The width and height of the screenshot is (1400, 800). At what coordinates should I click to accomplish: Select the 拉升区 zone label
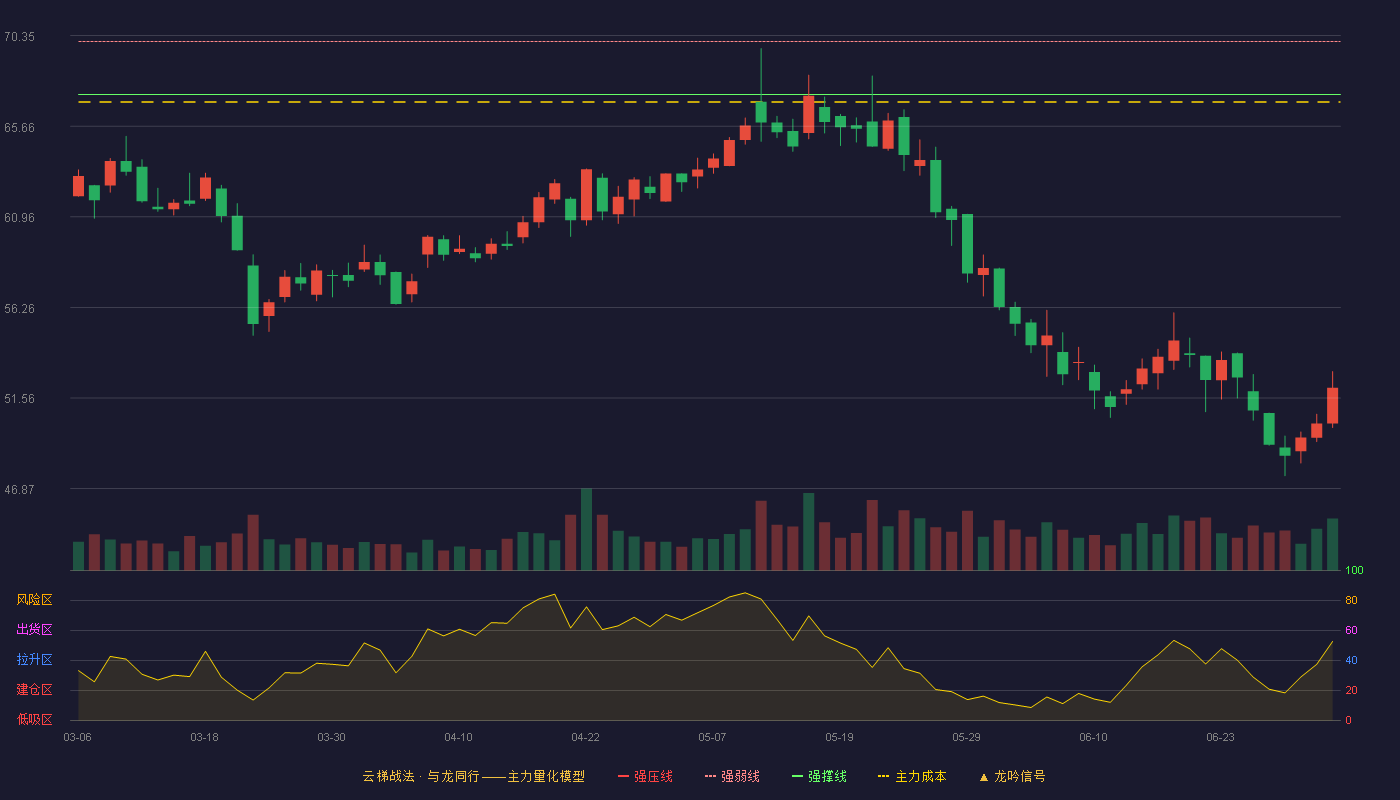click(x=34, y=660)
